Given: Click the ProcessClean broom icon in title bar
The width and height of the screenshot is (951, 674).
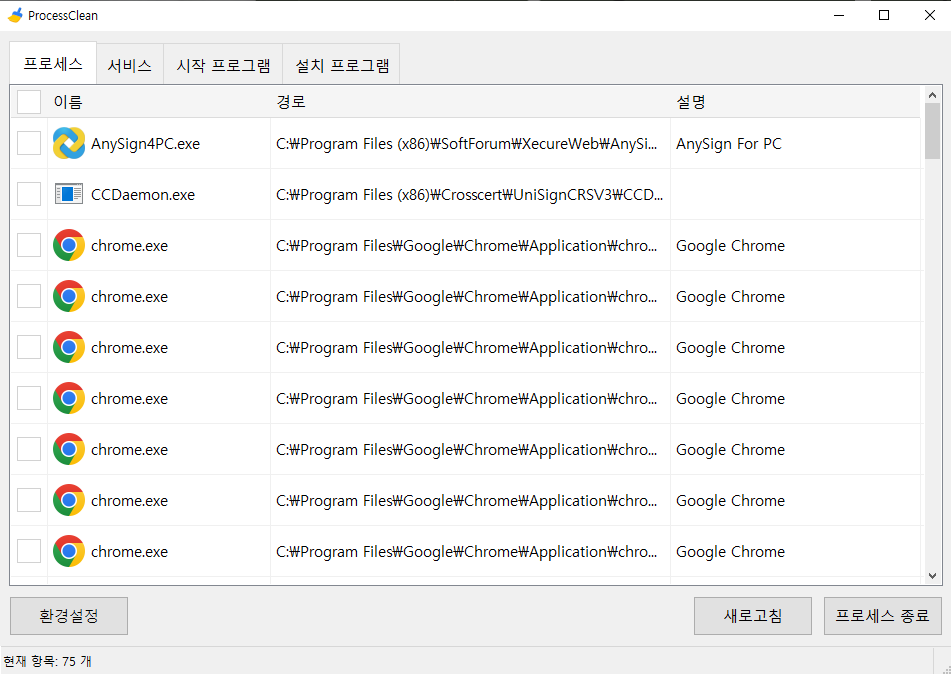Looking at the screenshot, I should coord(15,15).
